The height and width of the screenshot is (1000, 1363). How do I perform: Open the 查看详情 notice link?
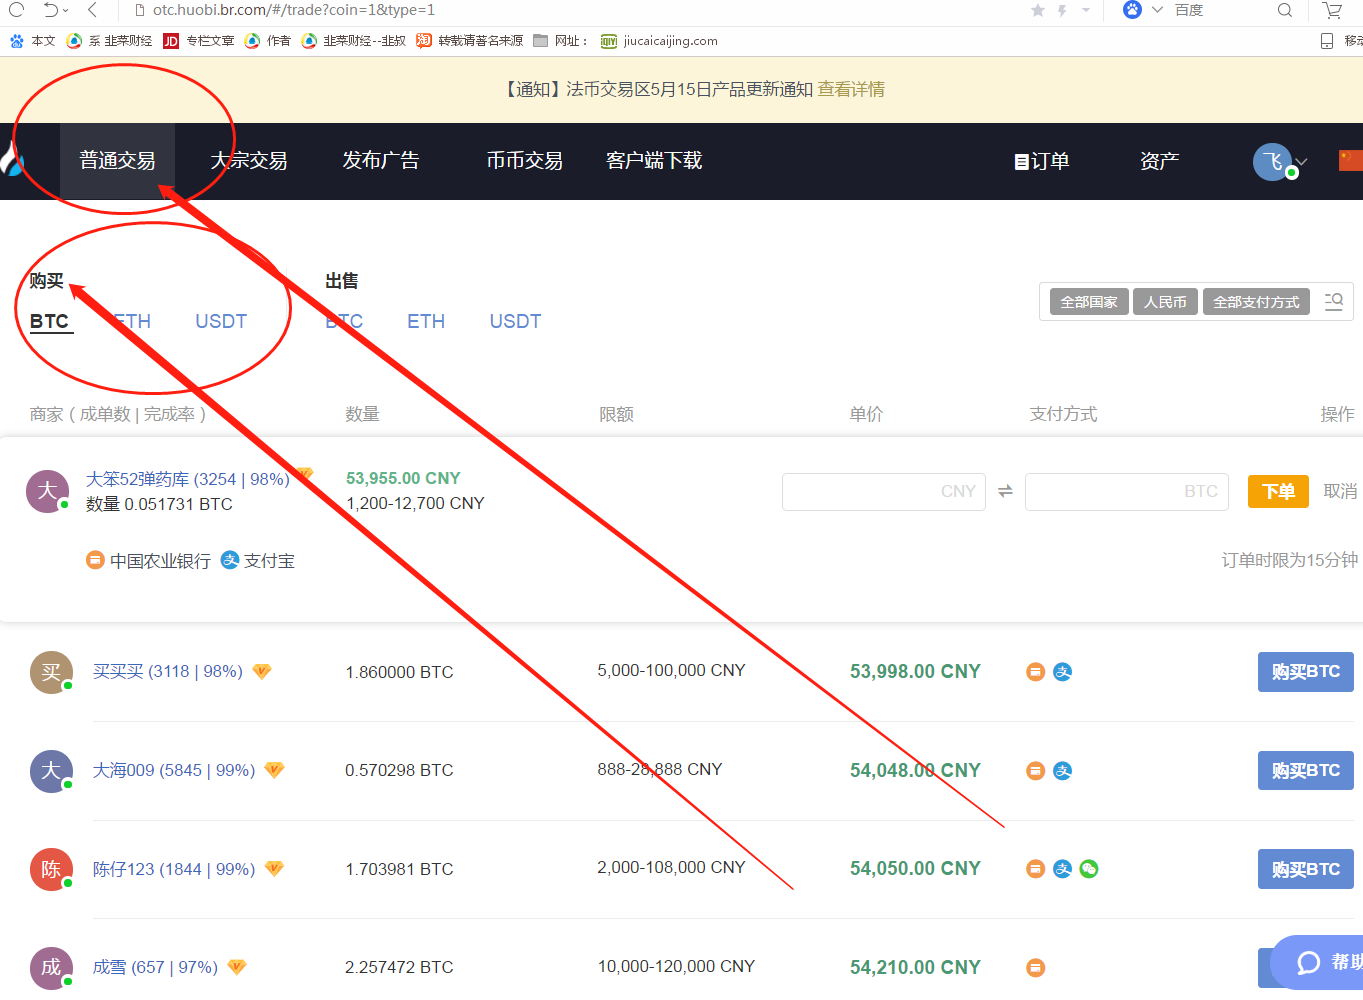[851, 89]
